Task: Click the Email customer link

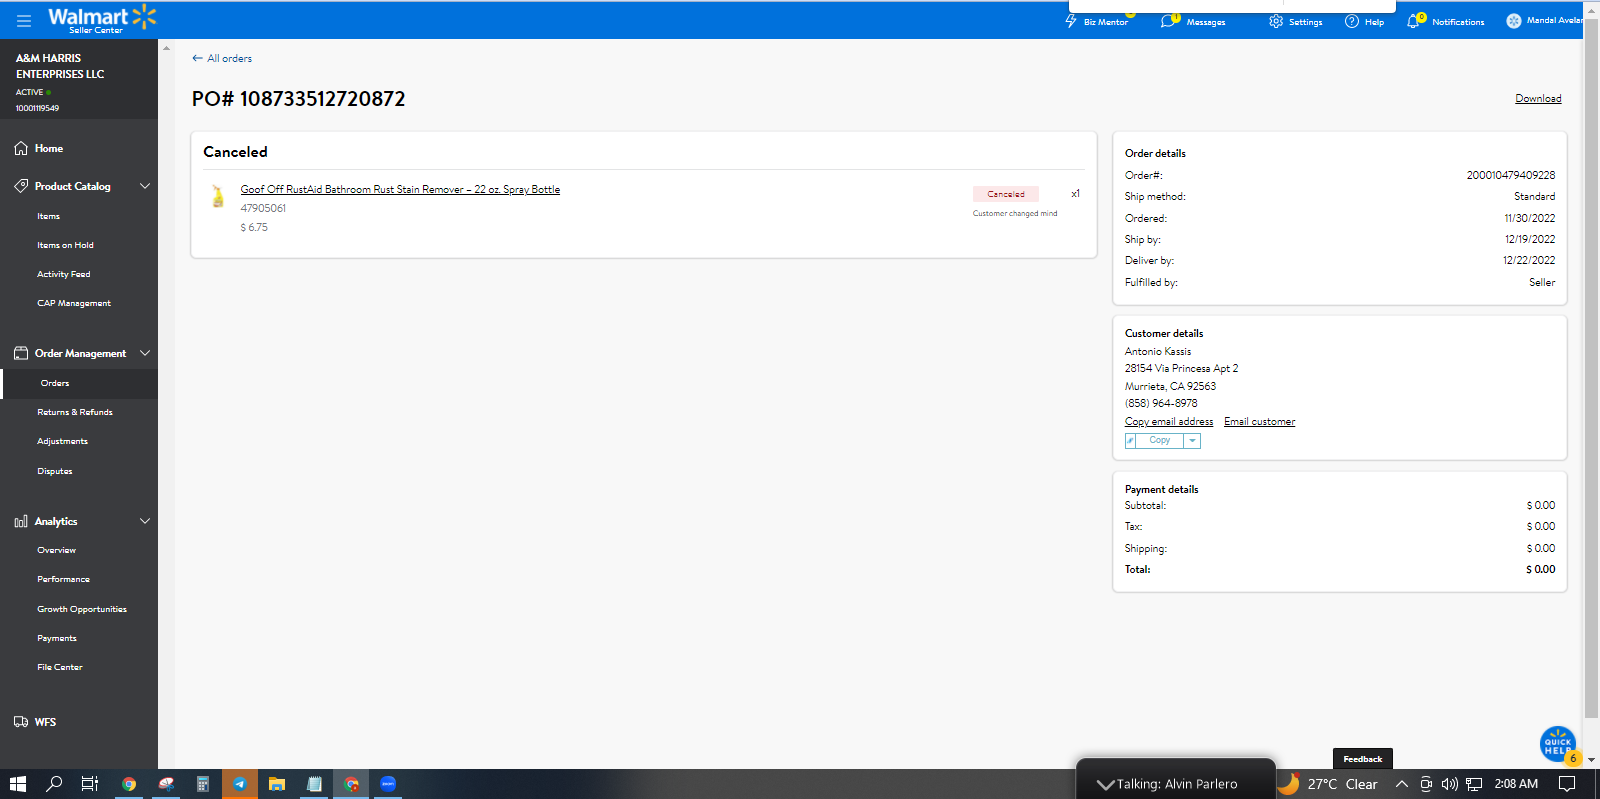Action: [1260, 422]
